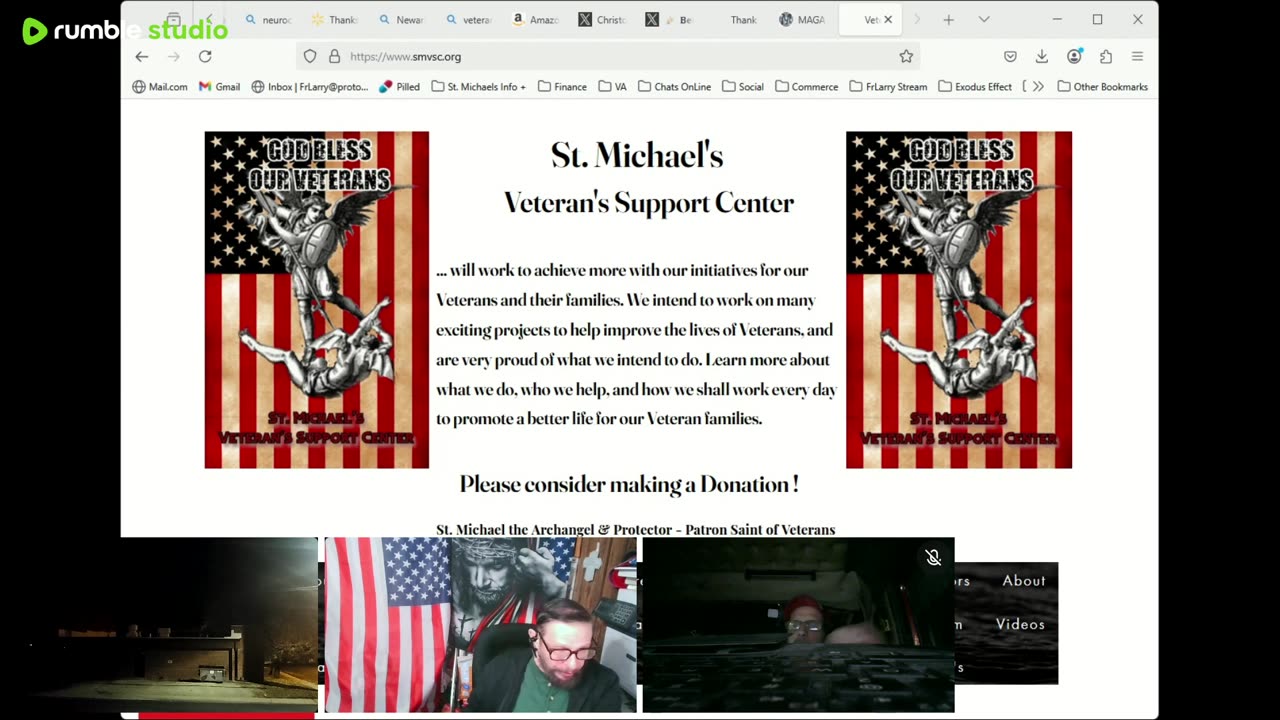Expand the VA bookmark folder
This screenshot has height=720, width=1280.
click(x=613, y=87)
